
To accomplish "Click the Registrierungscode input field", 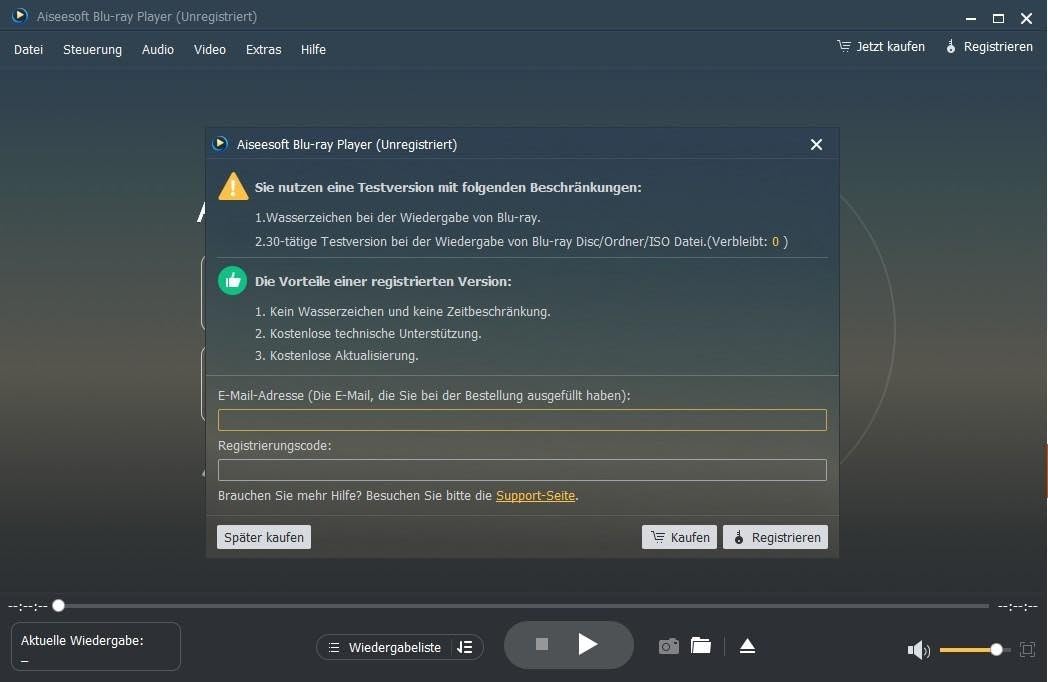I will [522, 470].
